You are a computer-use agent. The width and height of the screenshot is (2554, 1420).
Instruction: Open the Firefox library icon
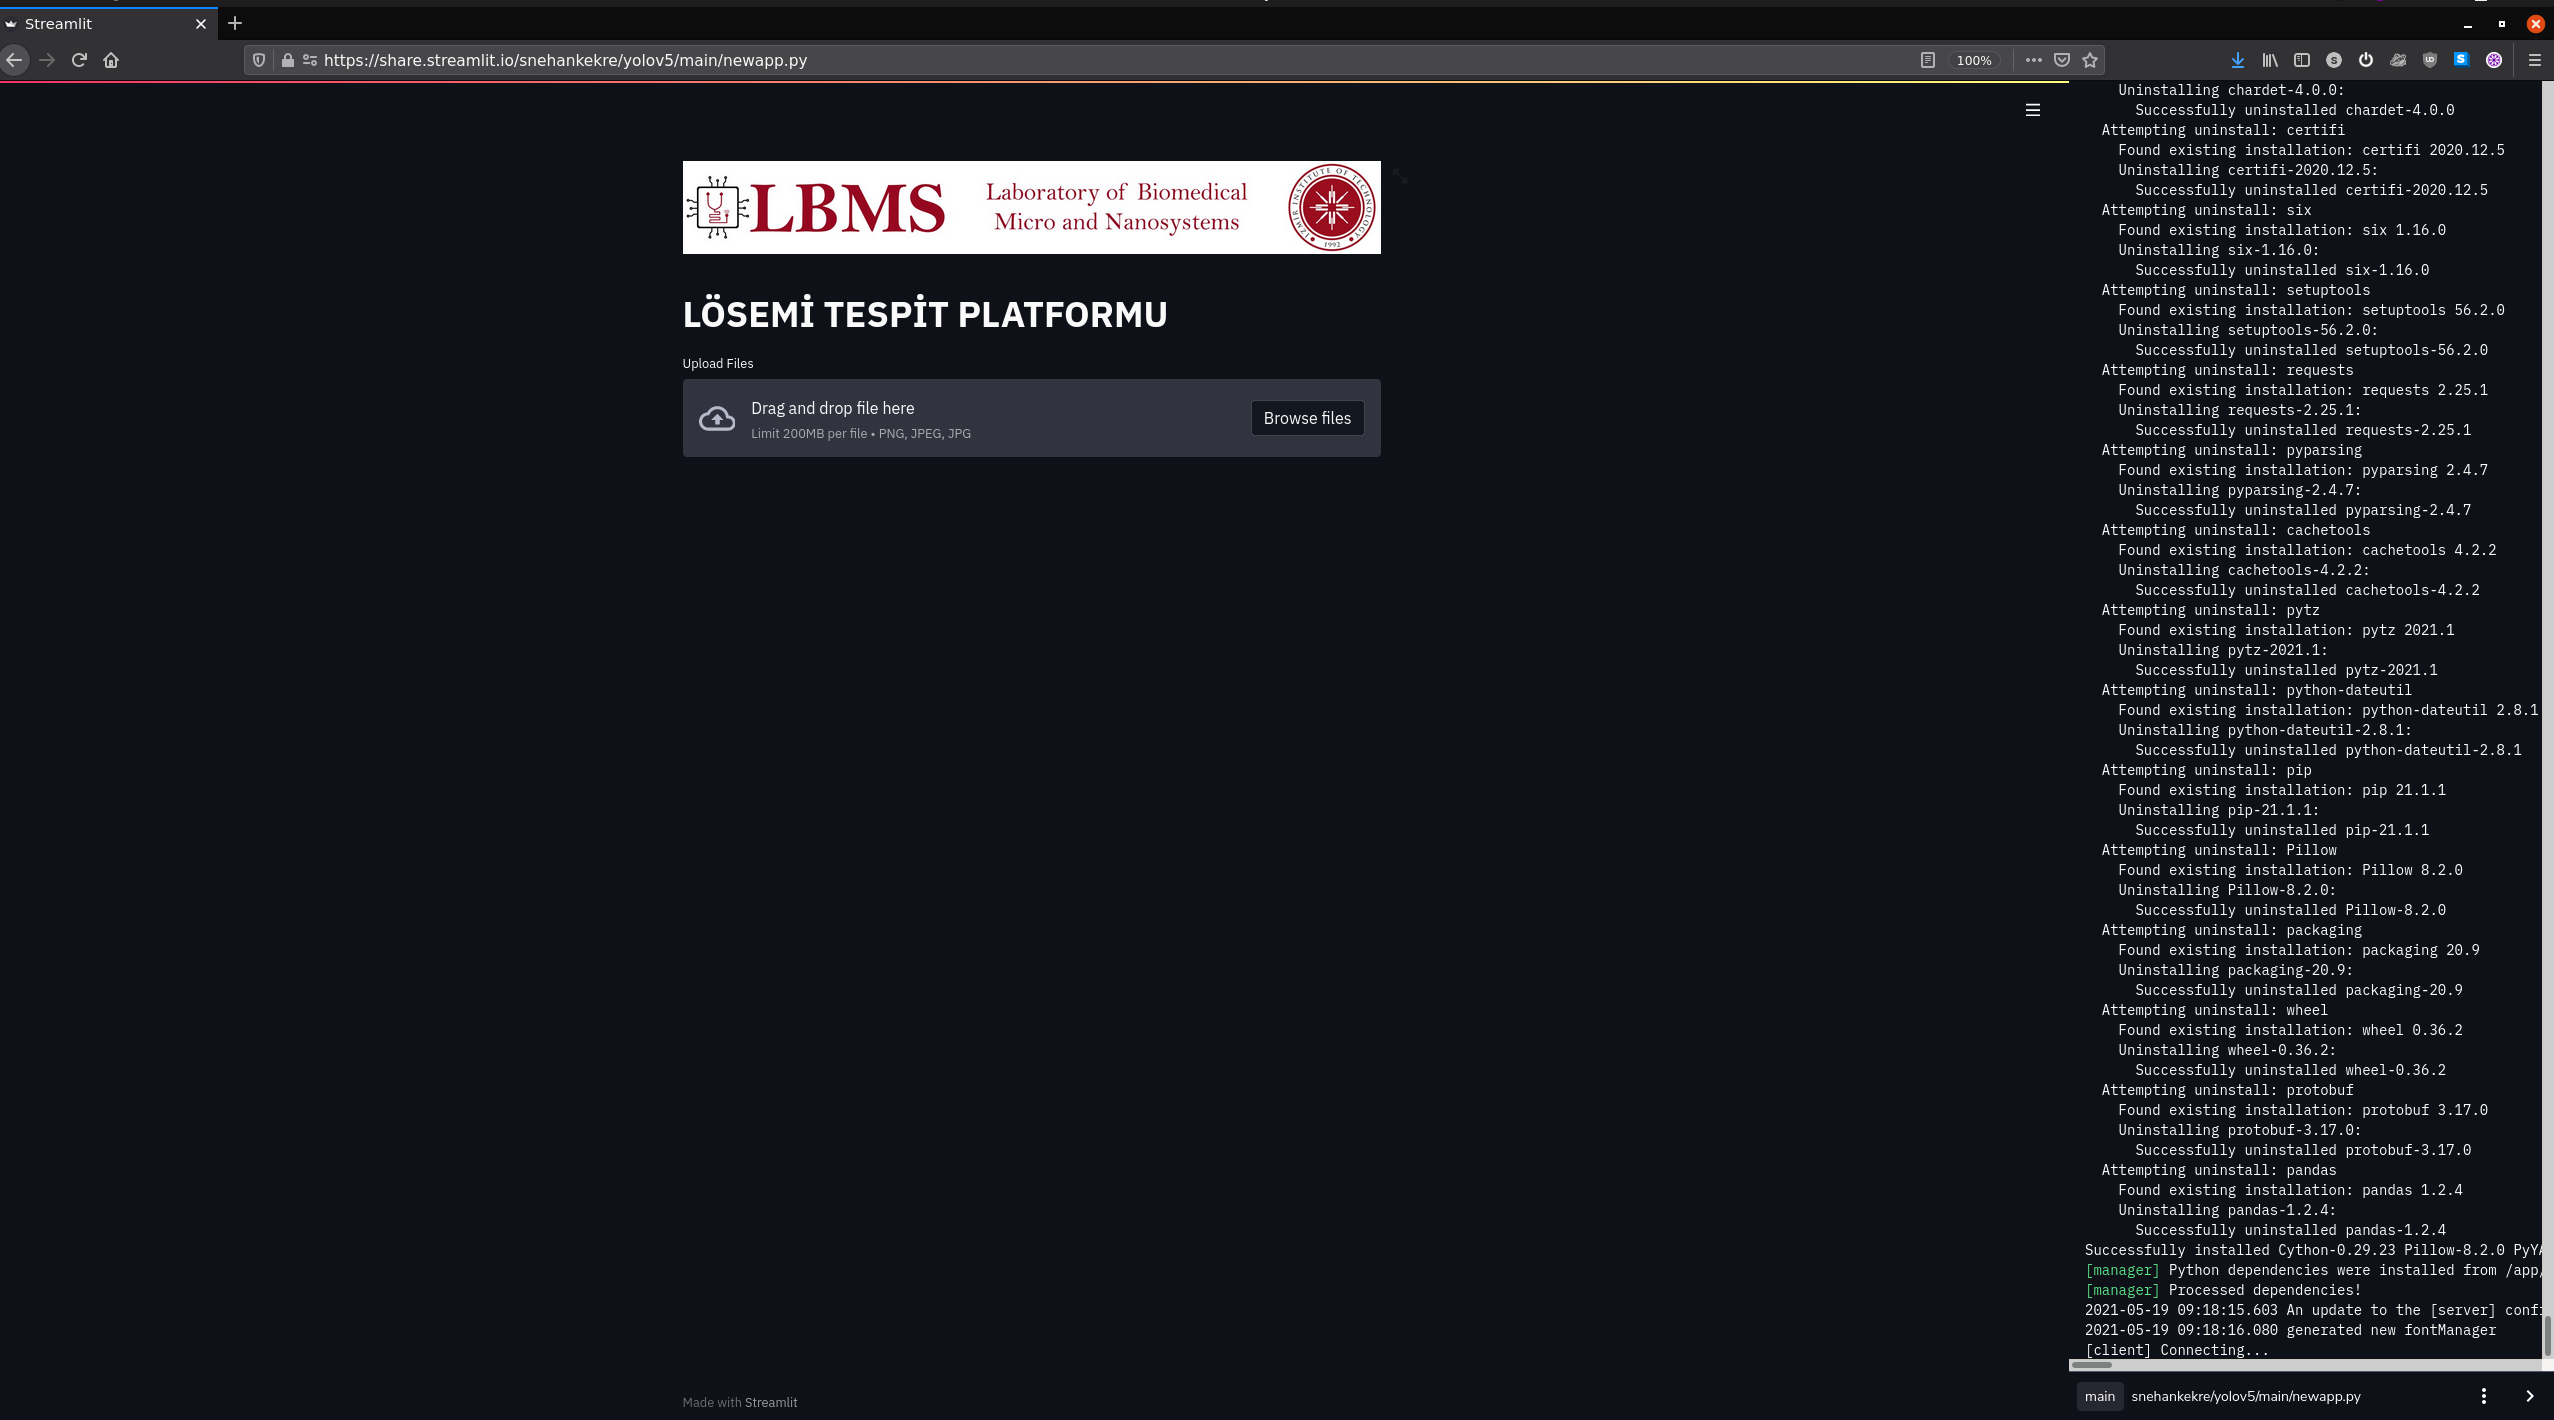[x=2270, y=60]
